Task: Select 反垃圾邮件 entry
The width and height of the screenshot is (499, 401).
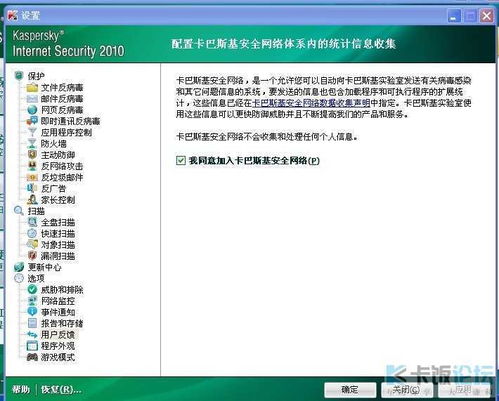Action: (x=62, y=177)
